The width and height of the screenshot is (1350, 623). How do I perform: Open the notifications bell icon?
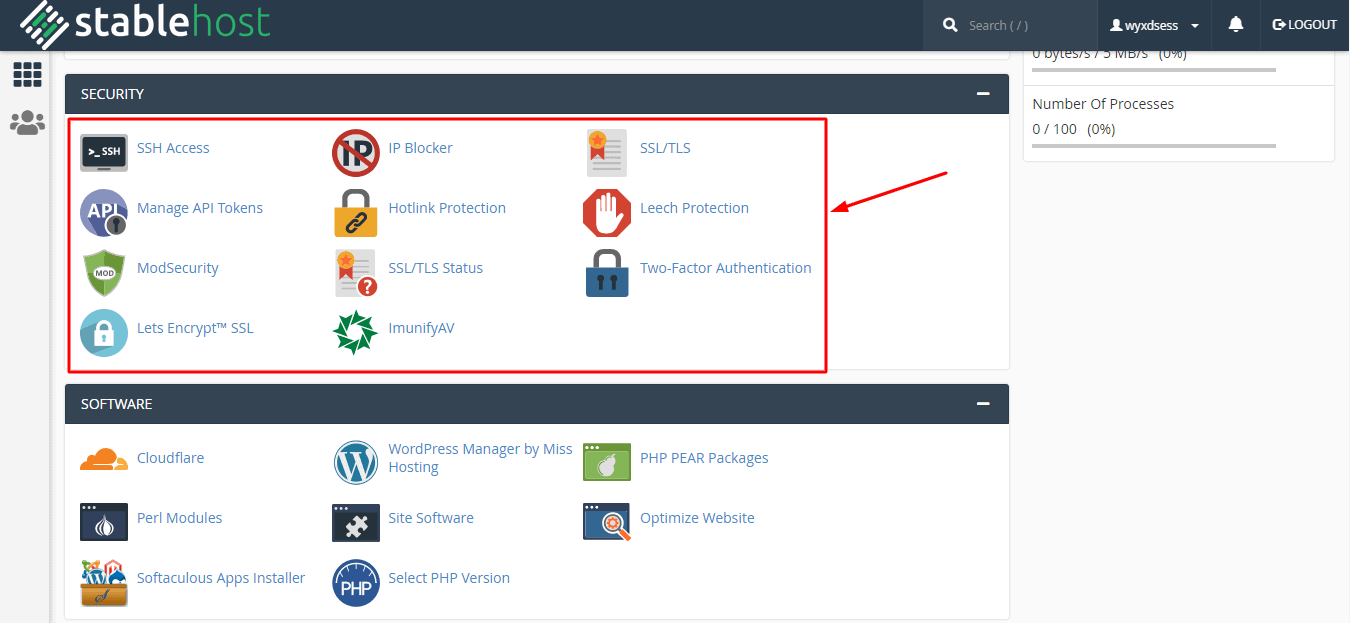pos(1236,25)
